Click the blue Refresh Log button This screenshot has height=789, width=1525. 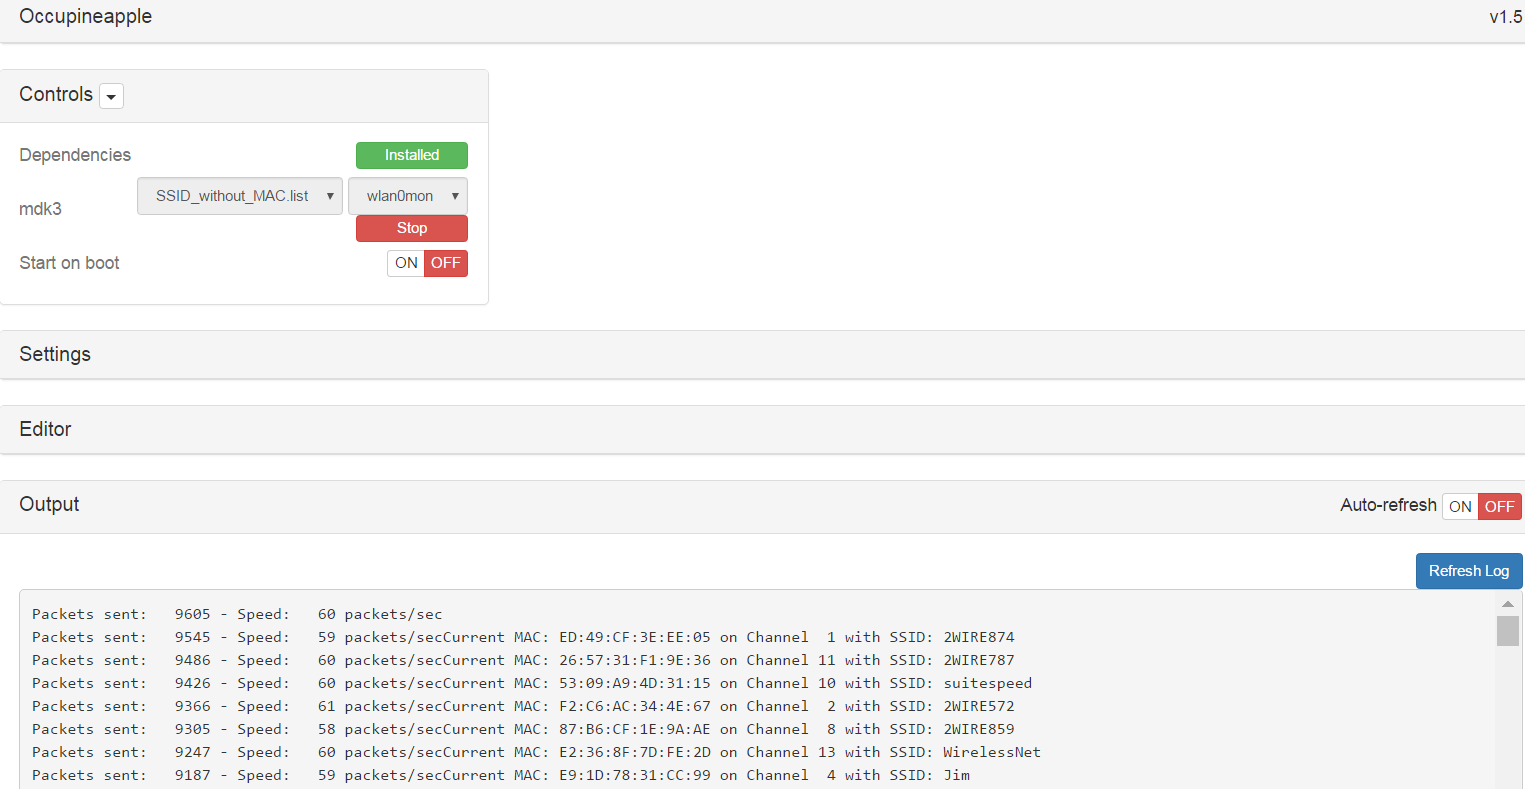click(x=1468, y=571)
